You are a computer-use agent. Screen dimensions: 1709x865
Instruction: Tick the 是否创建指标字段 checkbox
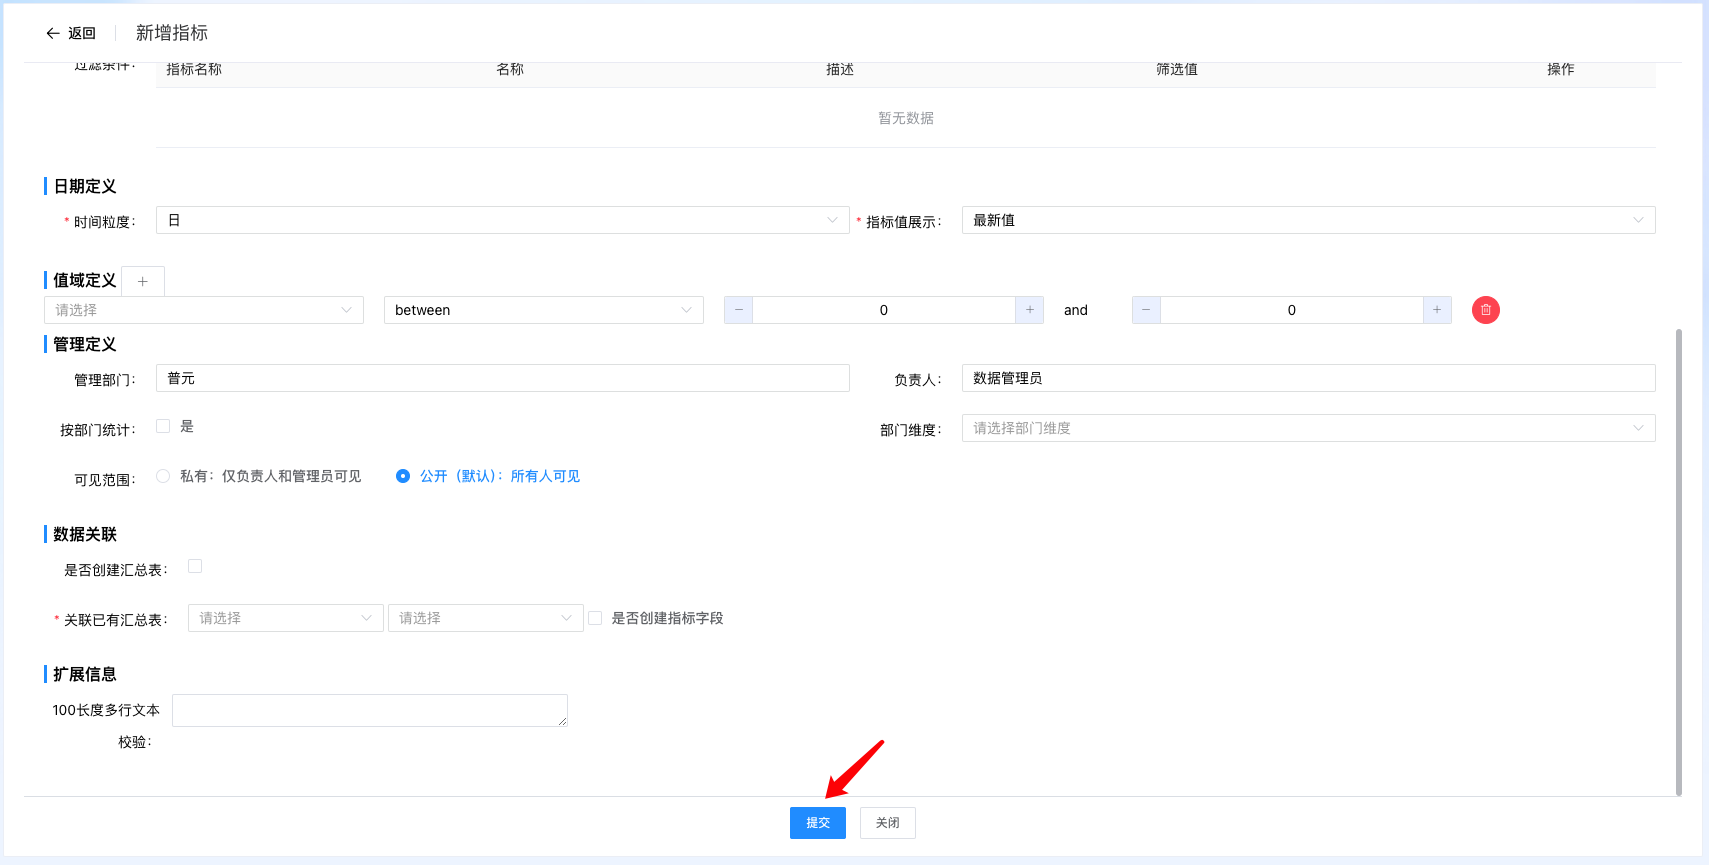(595, 618)
